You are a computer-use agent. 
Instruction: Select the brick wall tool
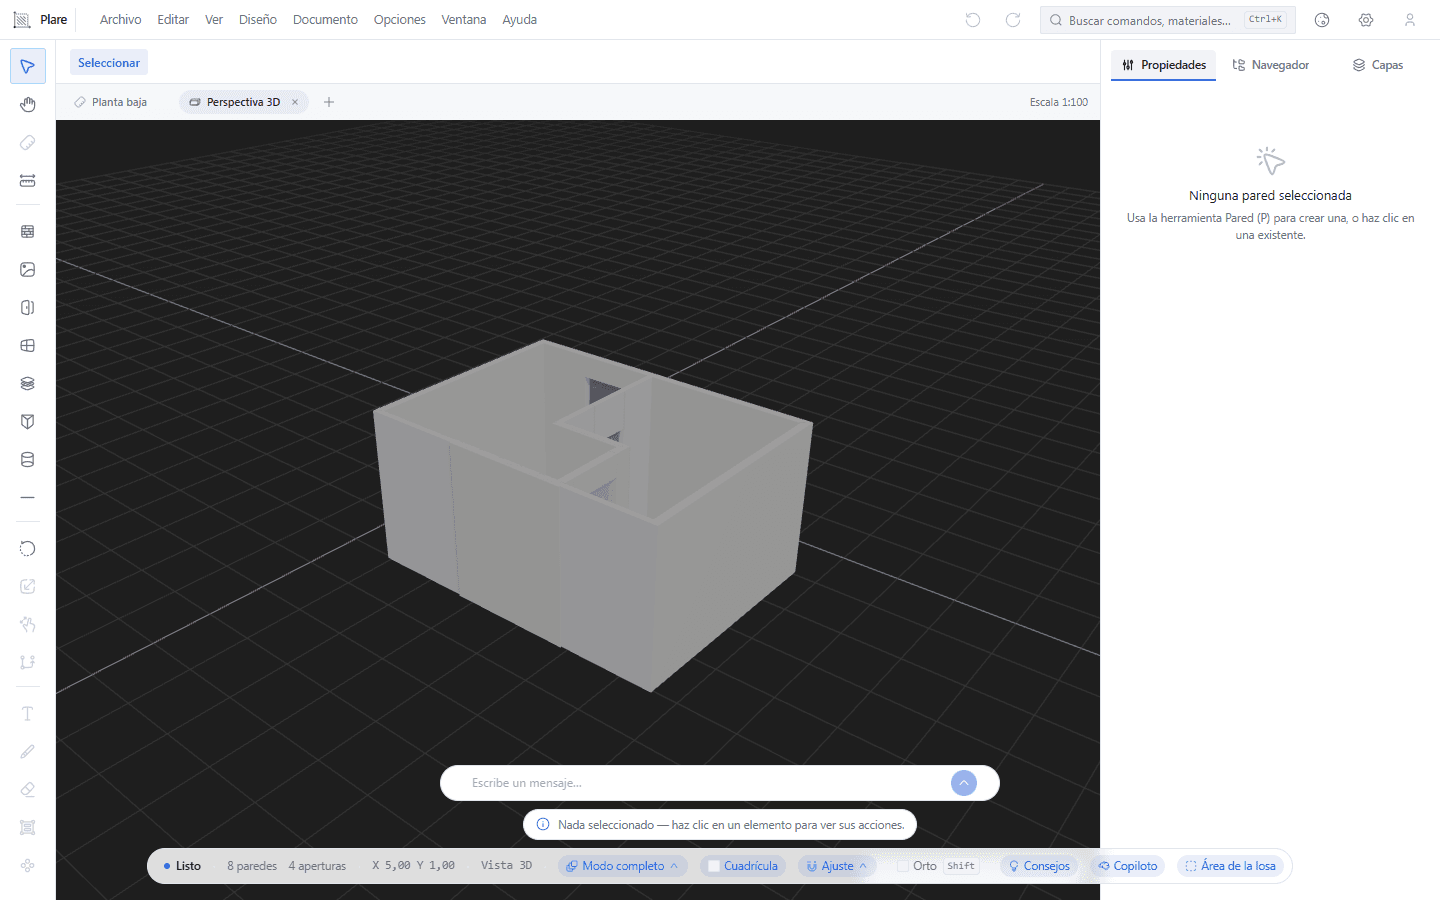(28, 231)
